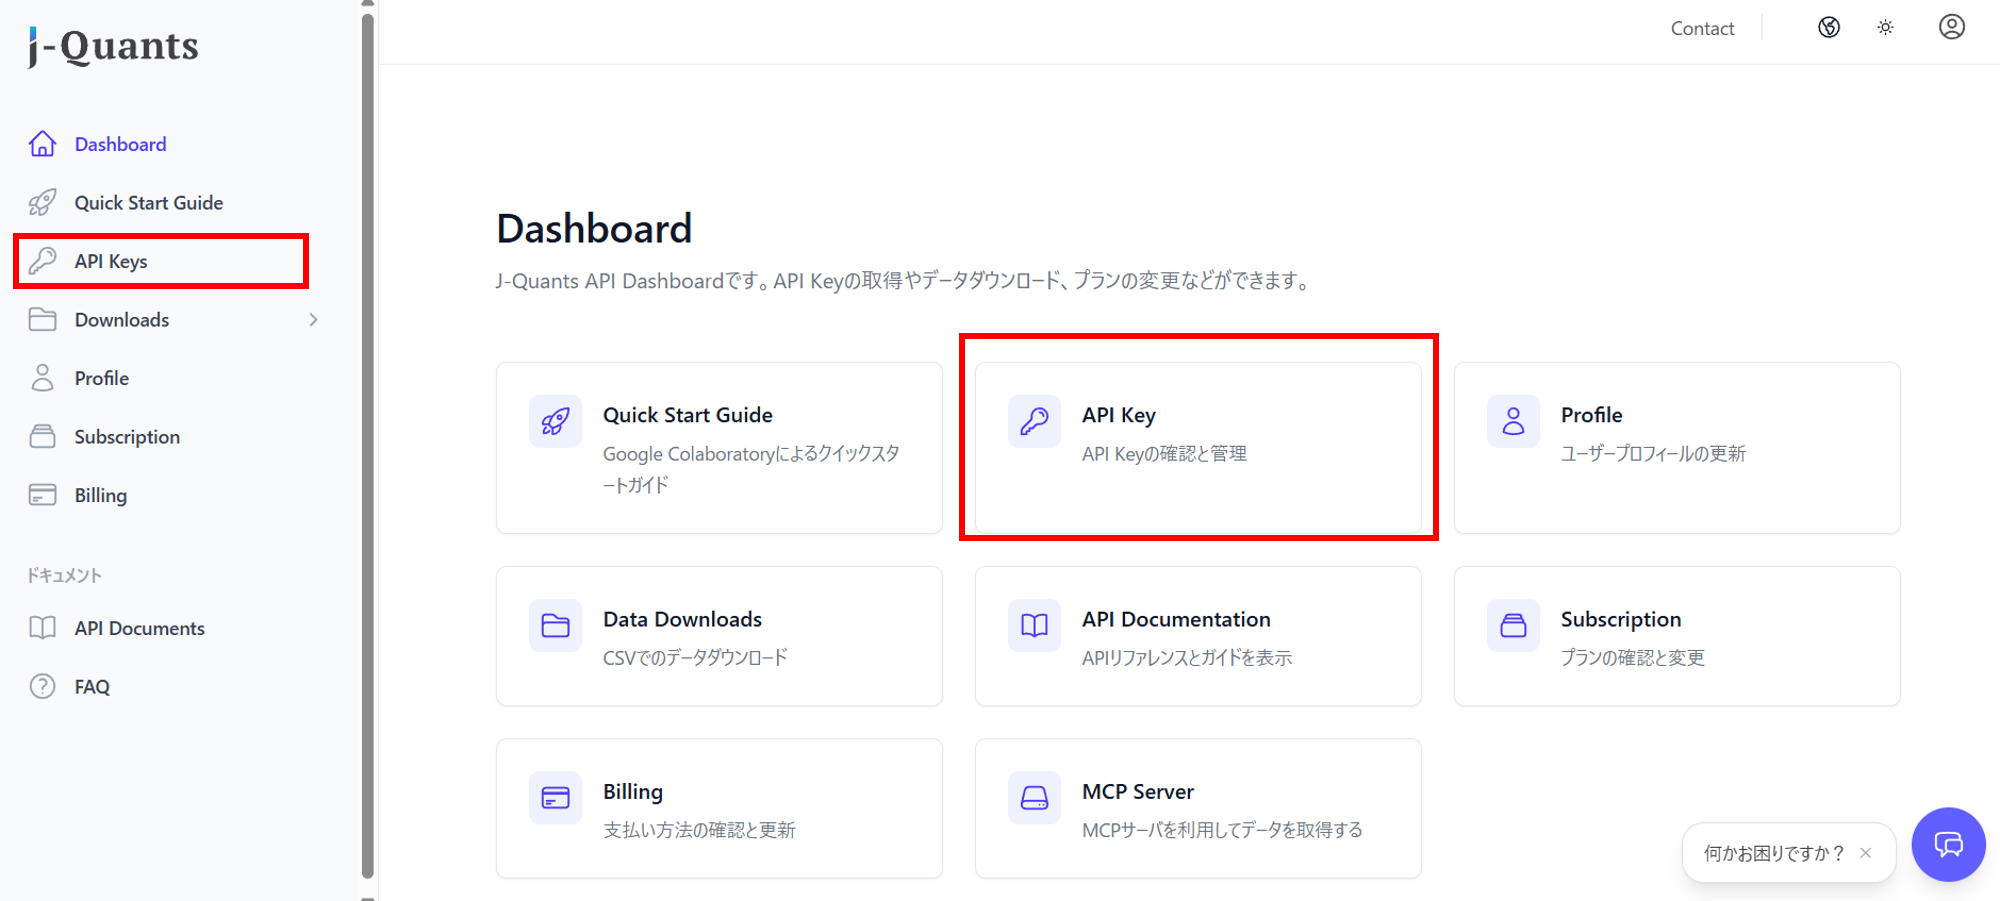Click the 支払い方法の確認と更新 description

(699, 830)
